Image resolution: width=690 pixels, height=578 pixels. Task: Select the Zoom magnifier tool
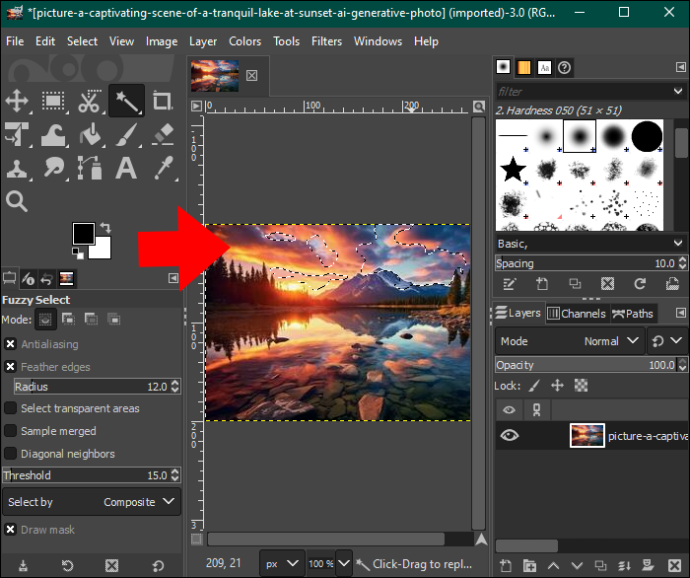click(x=17, y=202)
